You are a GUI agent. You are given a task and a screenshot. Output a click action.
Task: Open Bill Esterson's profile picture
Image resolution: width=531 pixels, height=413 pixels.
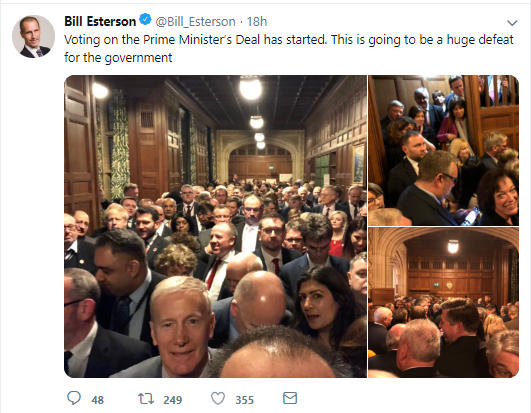33,36
